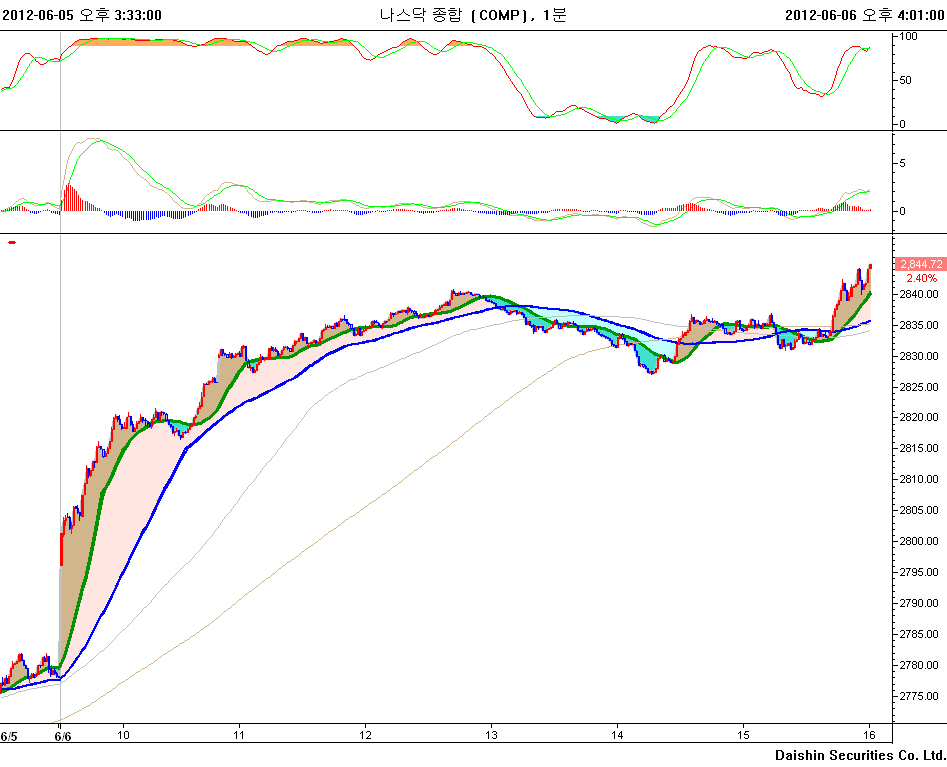Click the 100 level on the top oscillator scale

tap(909, 36)
